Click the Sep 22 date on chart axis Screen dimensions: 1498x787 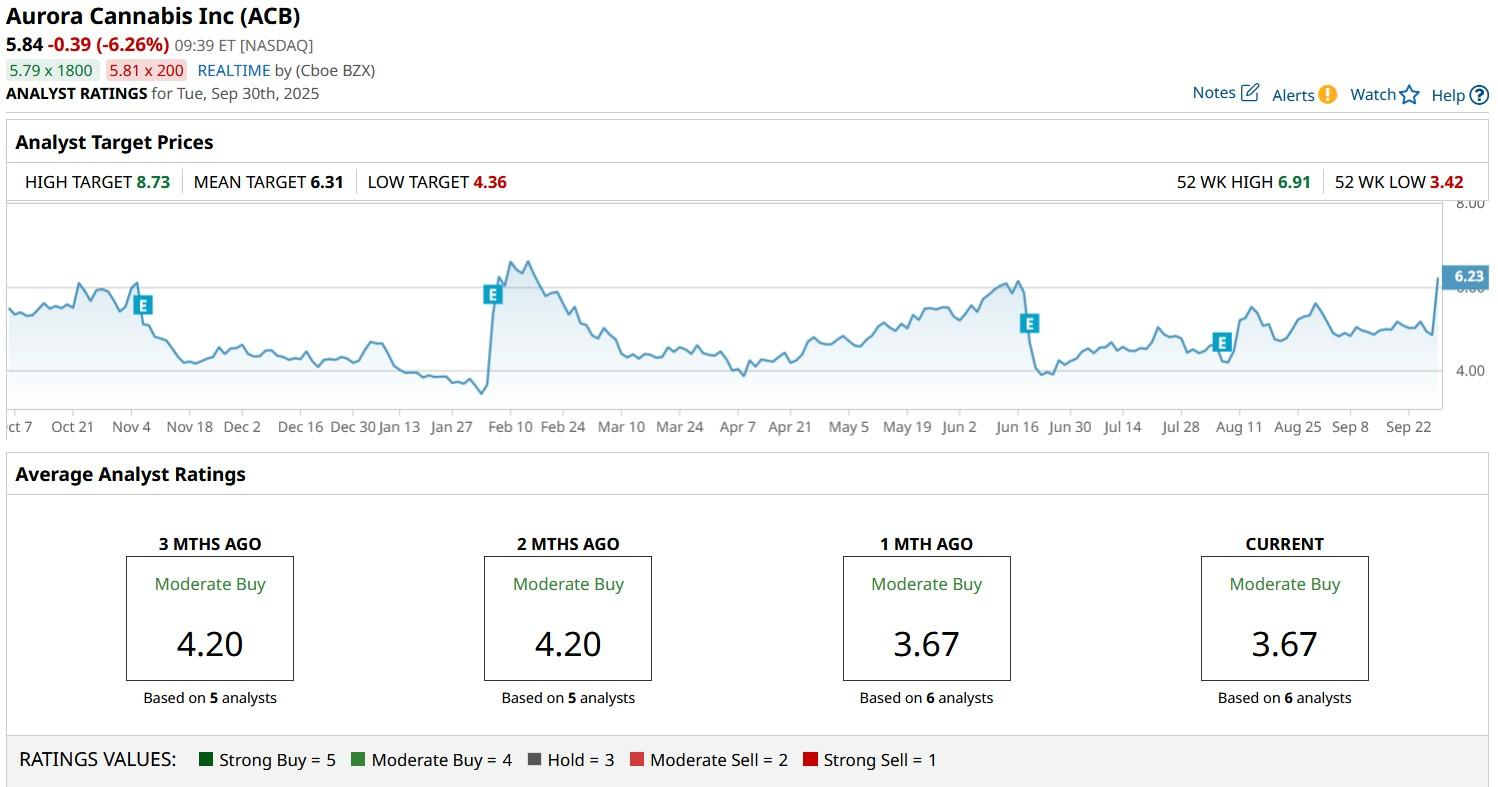coord(1409,427)
